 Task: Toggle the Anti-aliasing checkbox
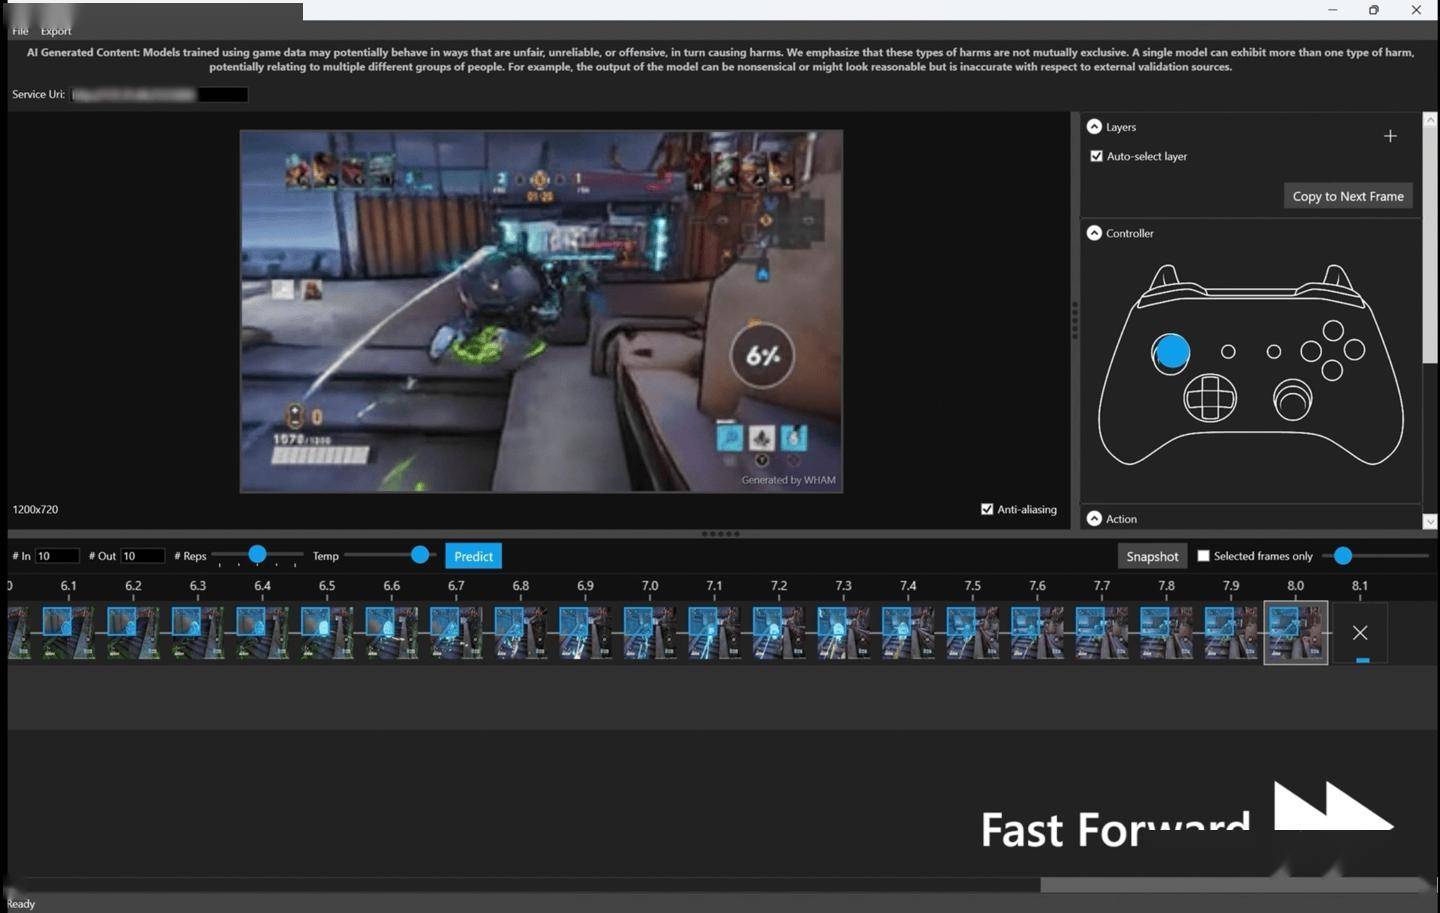pyautogui.click(x=987, y=509)
